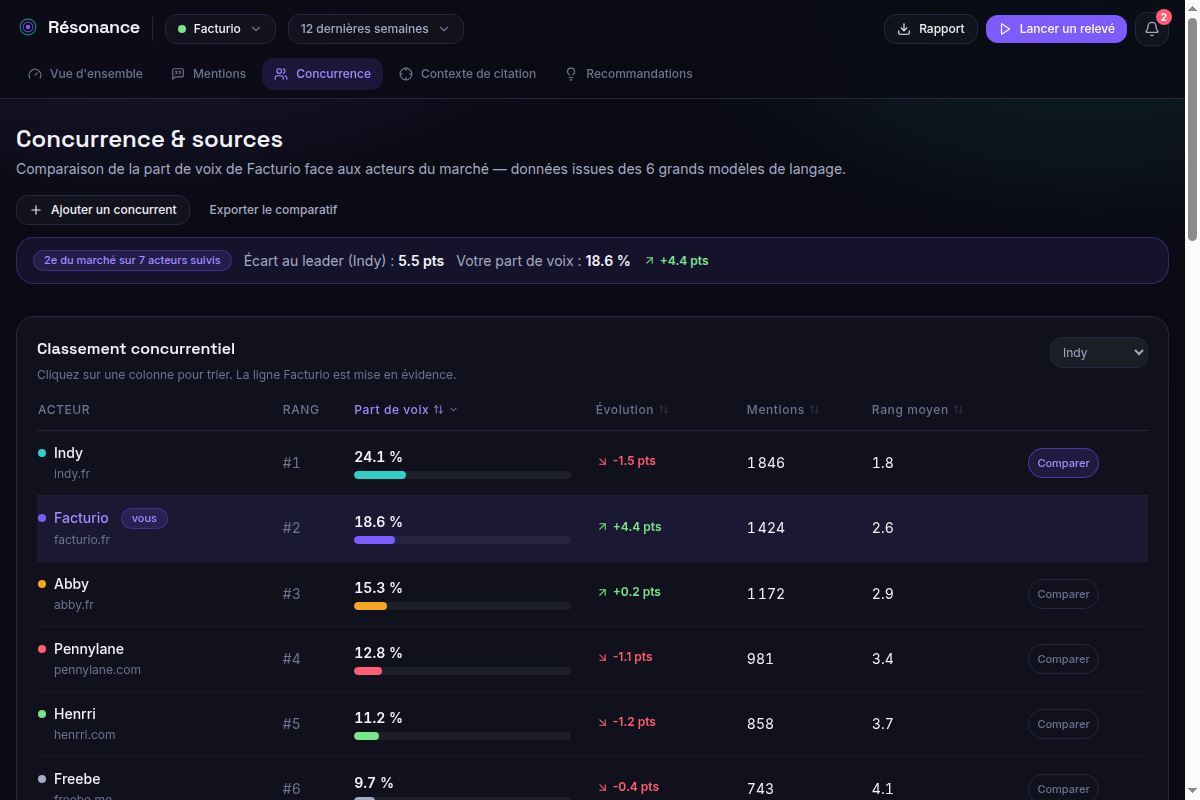
Task: Click the down arrow icon for Freebe -0.4 pts
Action: point(602,787)
